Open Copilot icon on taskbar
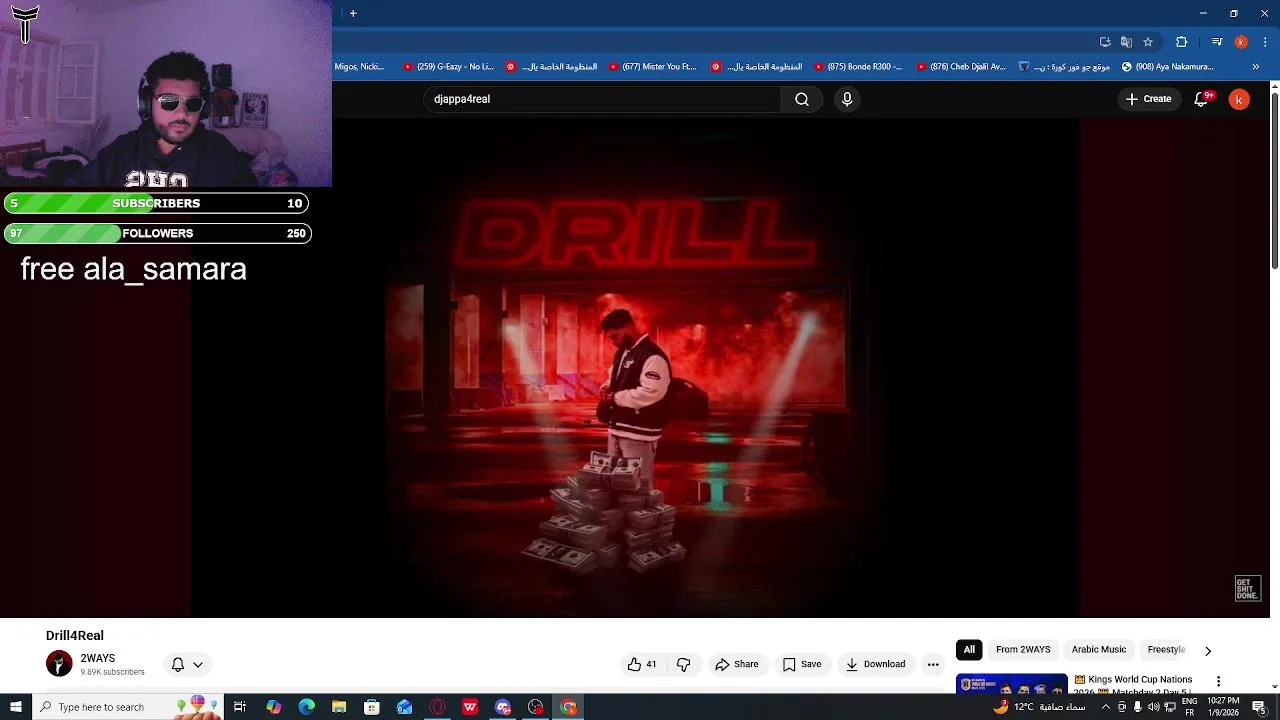This screenshot has width=1280, height=720. [x=273, y=707]
